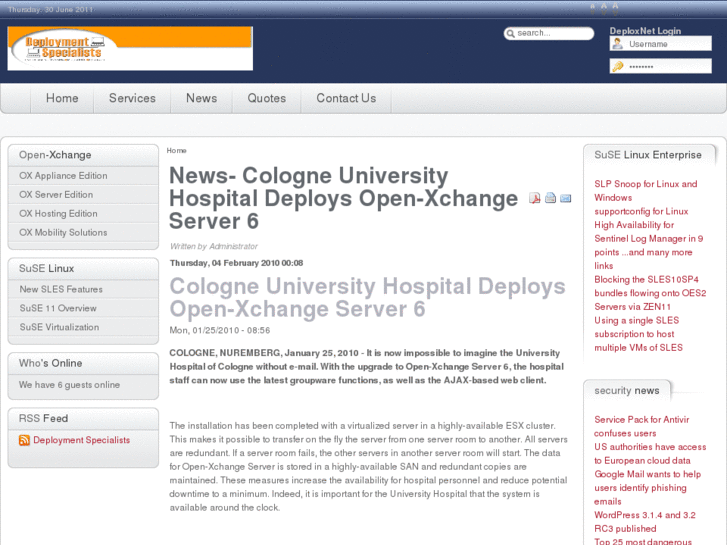Open Using a single SLES subscription link

638,334
